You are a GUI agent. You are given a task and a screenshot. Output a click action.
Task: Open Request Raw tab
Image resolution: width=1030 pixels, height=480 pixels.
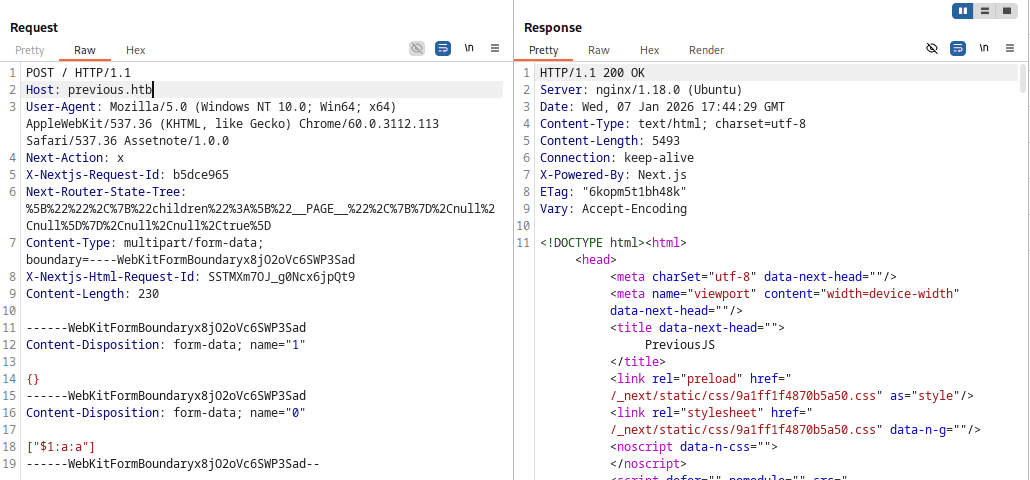[x=85, y=50]
